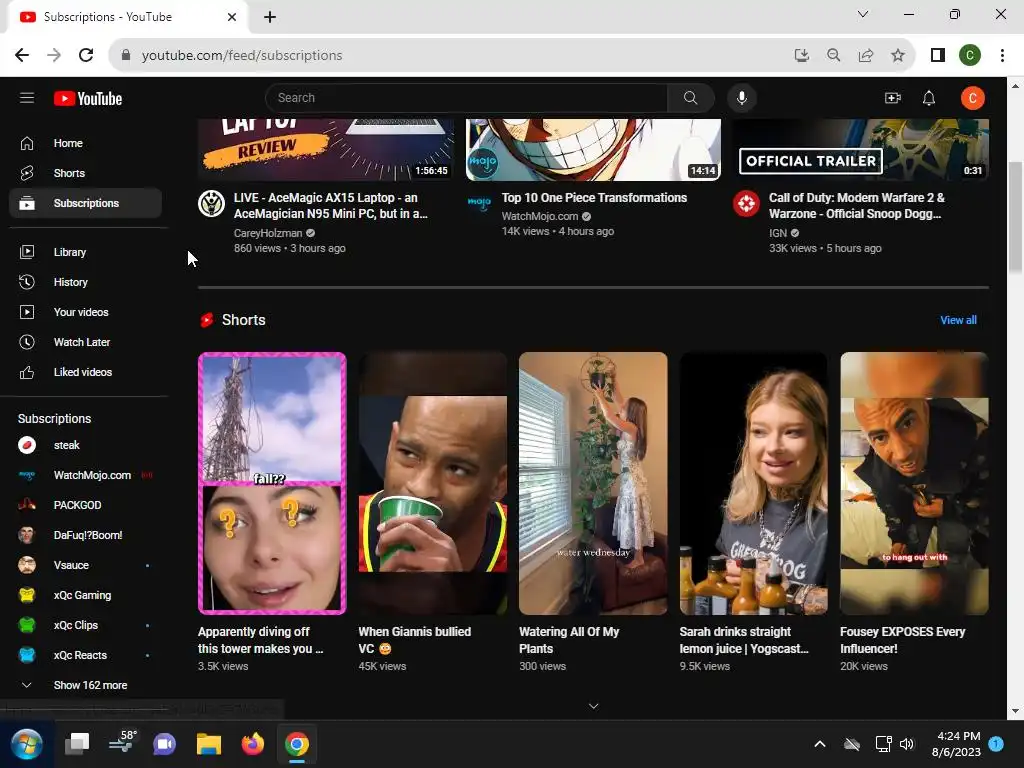Screen dimensions: 1024x768
Task: Open Library in the sidebar
Action: click(x=86, y=252)
